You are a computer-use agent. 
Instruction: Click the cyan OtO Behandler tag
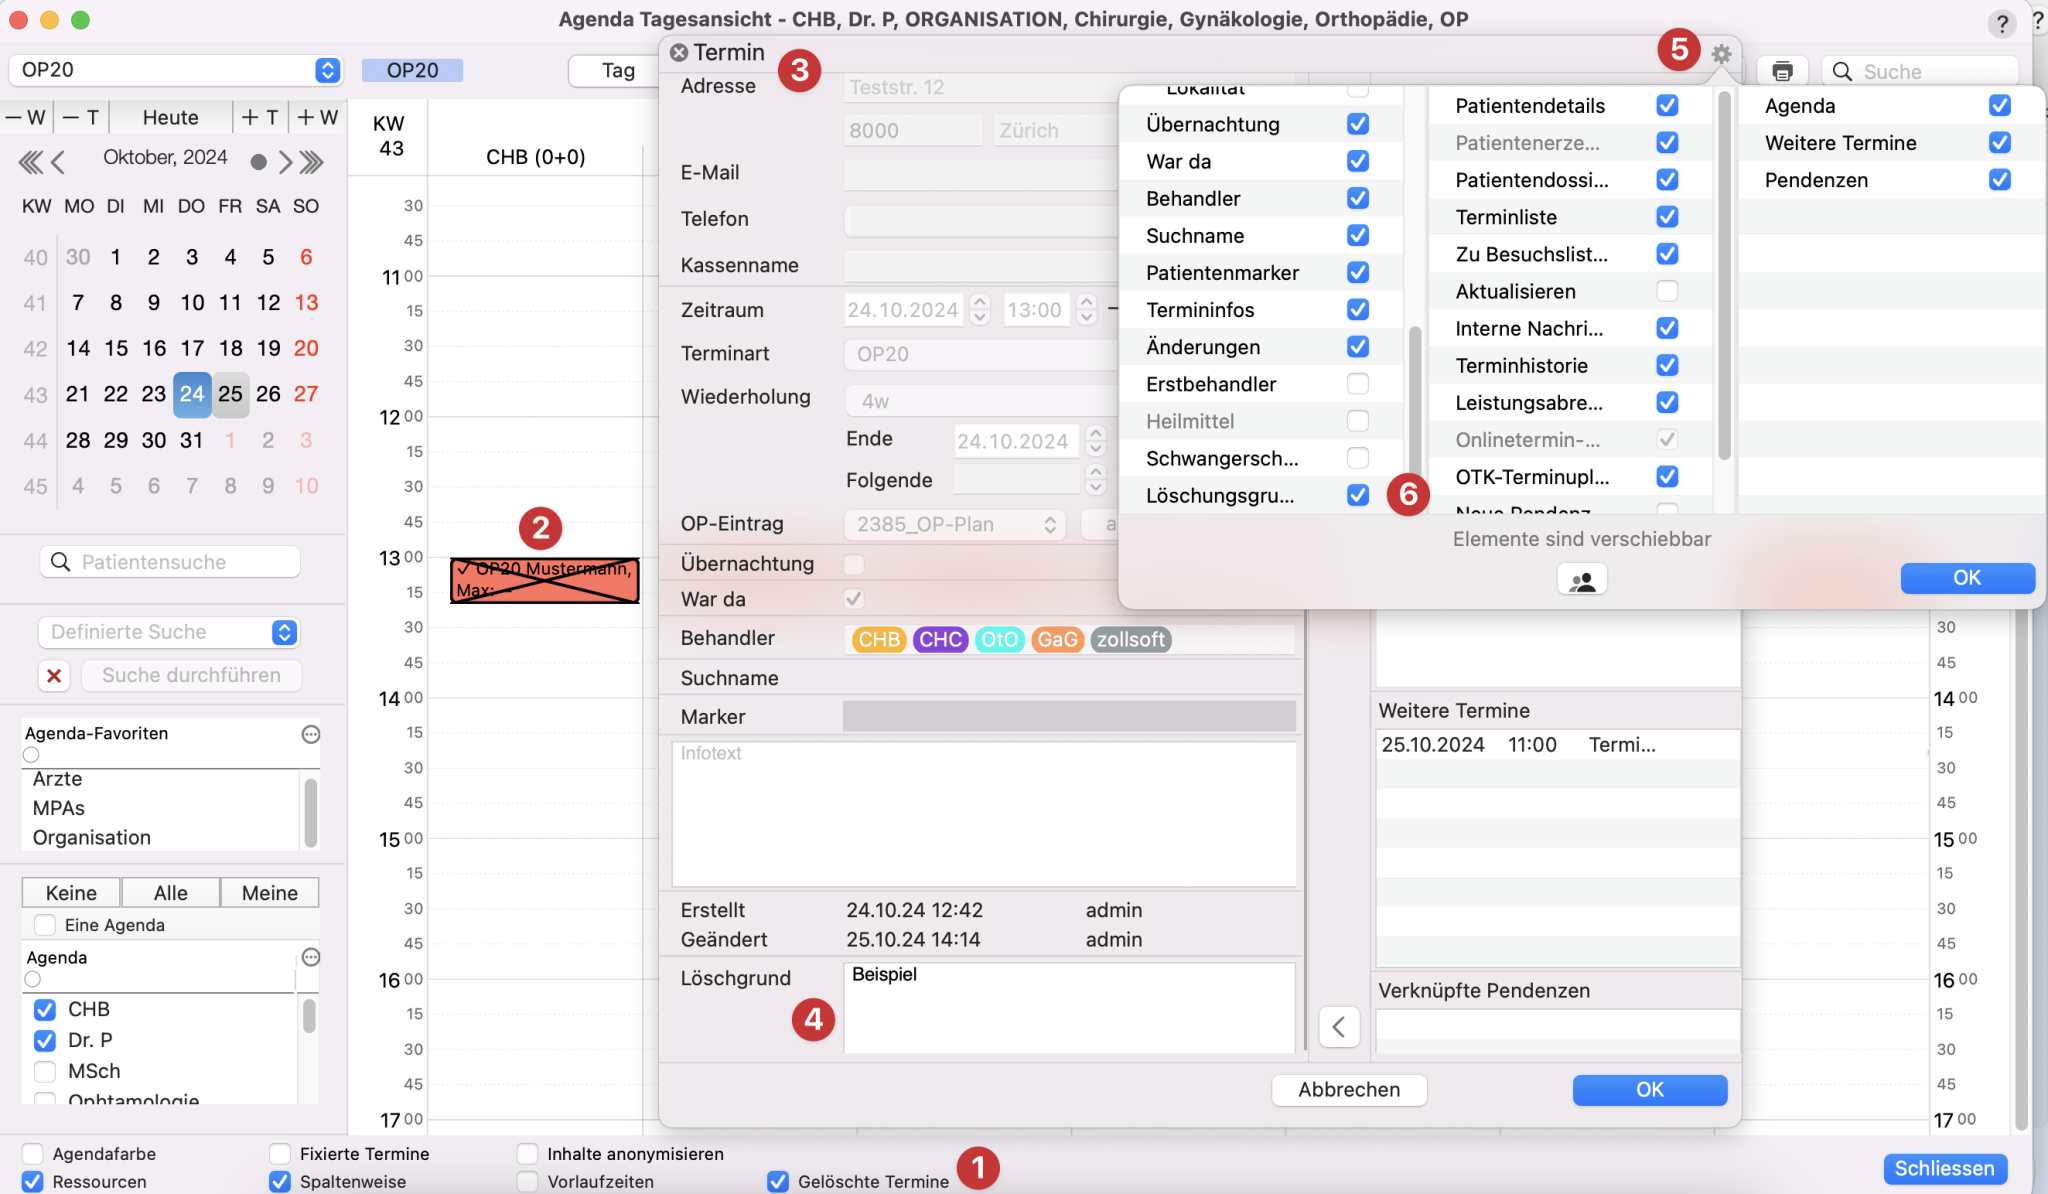pyautogui.click(x=1000, y=639)
